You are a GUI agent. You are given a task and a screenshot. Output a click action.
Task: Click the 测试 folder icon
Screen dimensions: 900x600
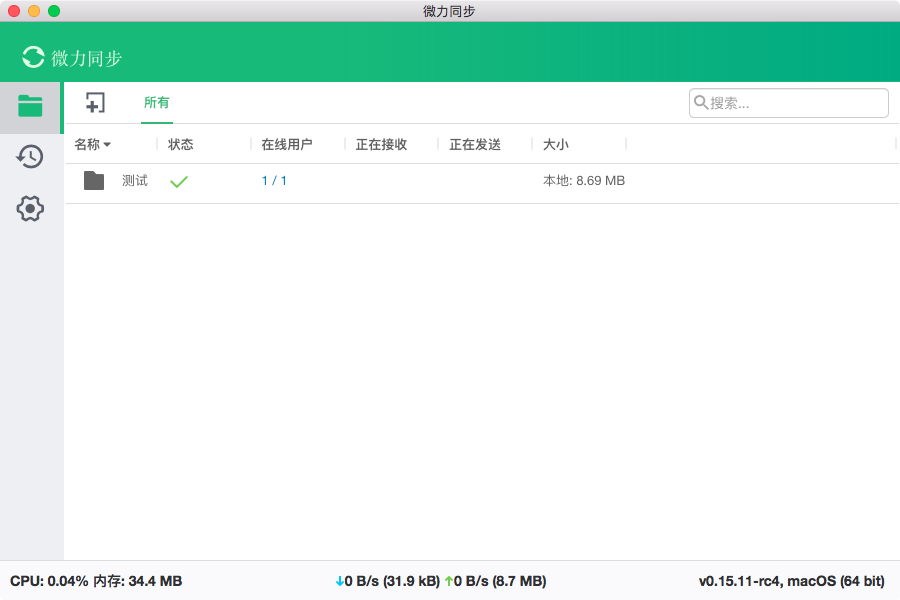(94, 181)
